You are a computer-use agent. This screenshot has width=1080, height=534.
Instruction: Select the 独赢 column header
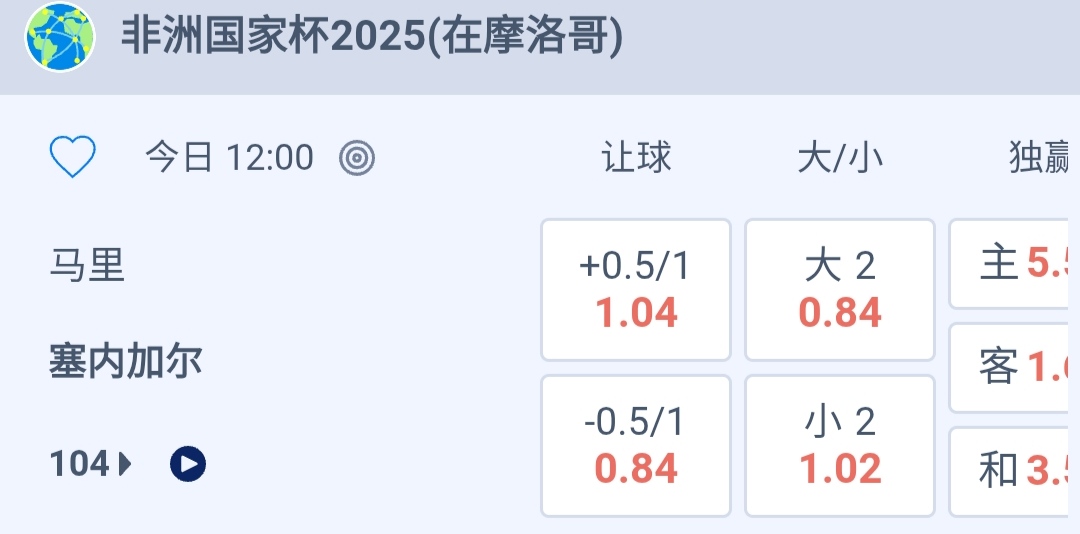pos(1040,157)
